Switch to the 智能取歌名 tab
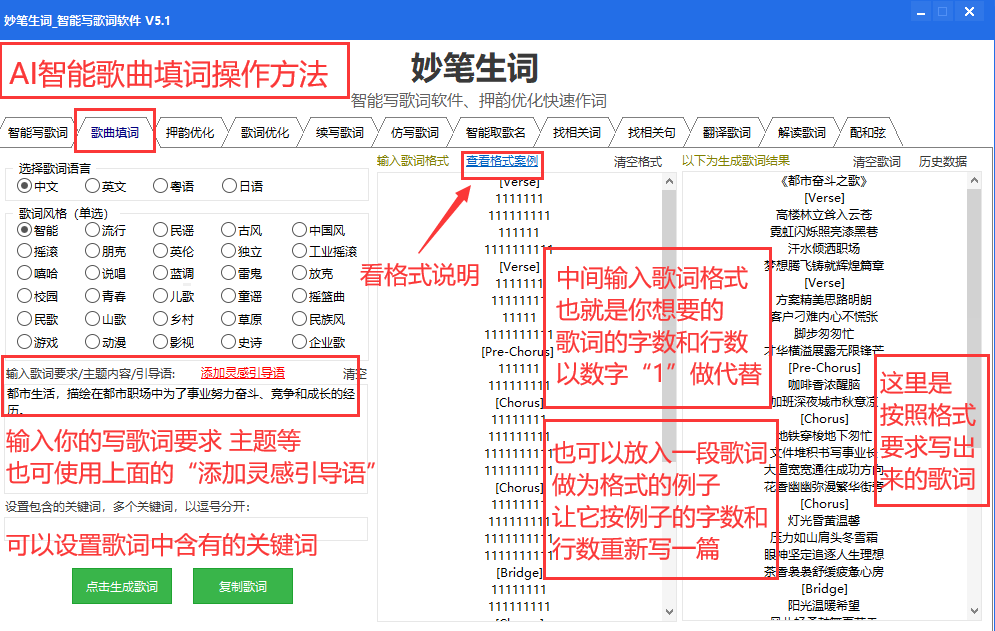This screenshot has height=631, width=995. coord(496,133)
